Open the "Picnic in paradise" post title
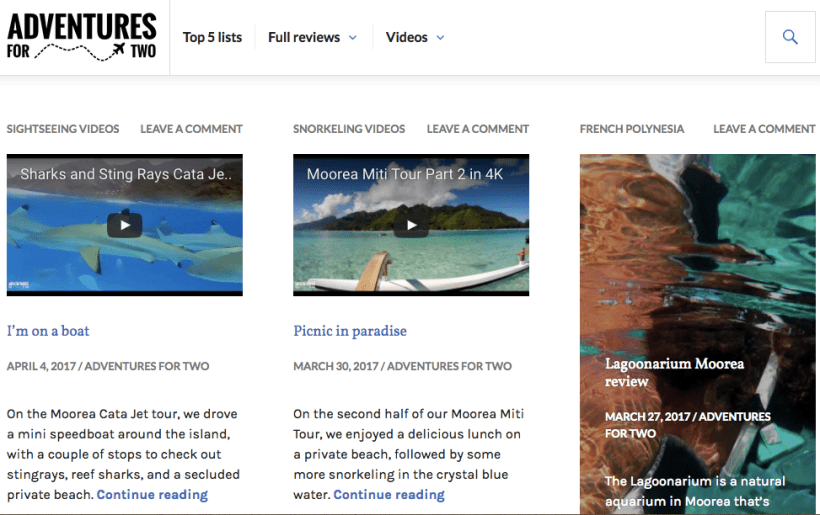820x515 pixels. click(x=350, y=331)
